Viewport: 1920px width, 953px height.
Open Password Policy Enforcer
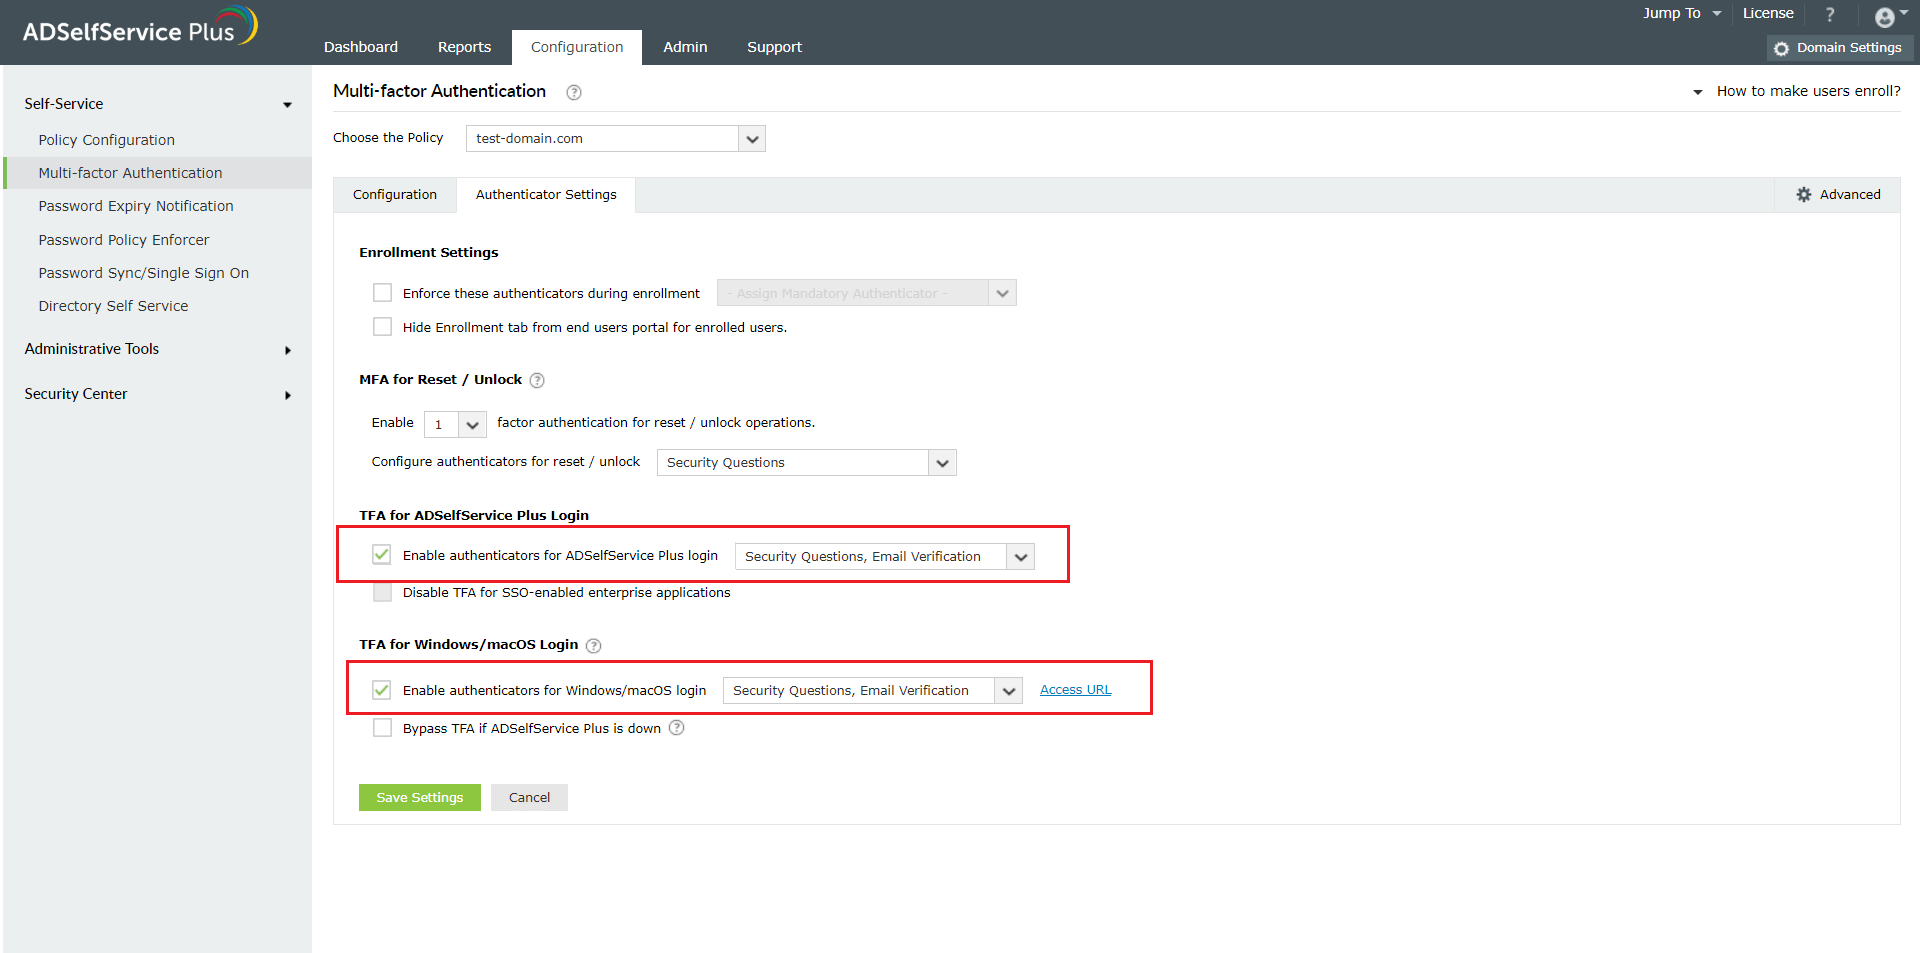click(124, 240)
